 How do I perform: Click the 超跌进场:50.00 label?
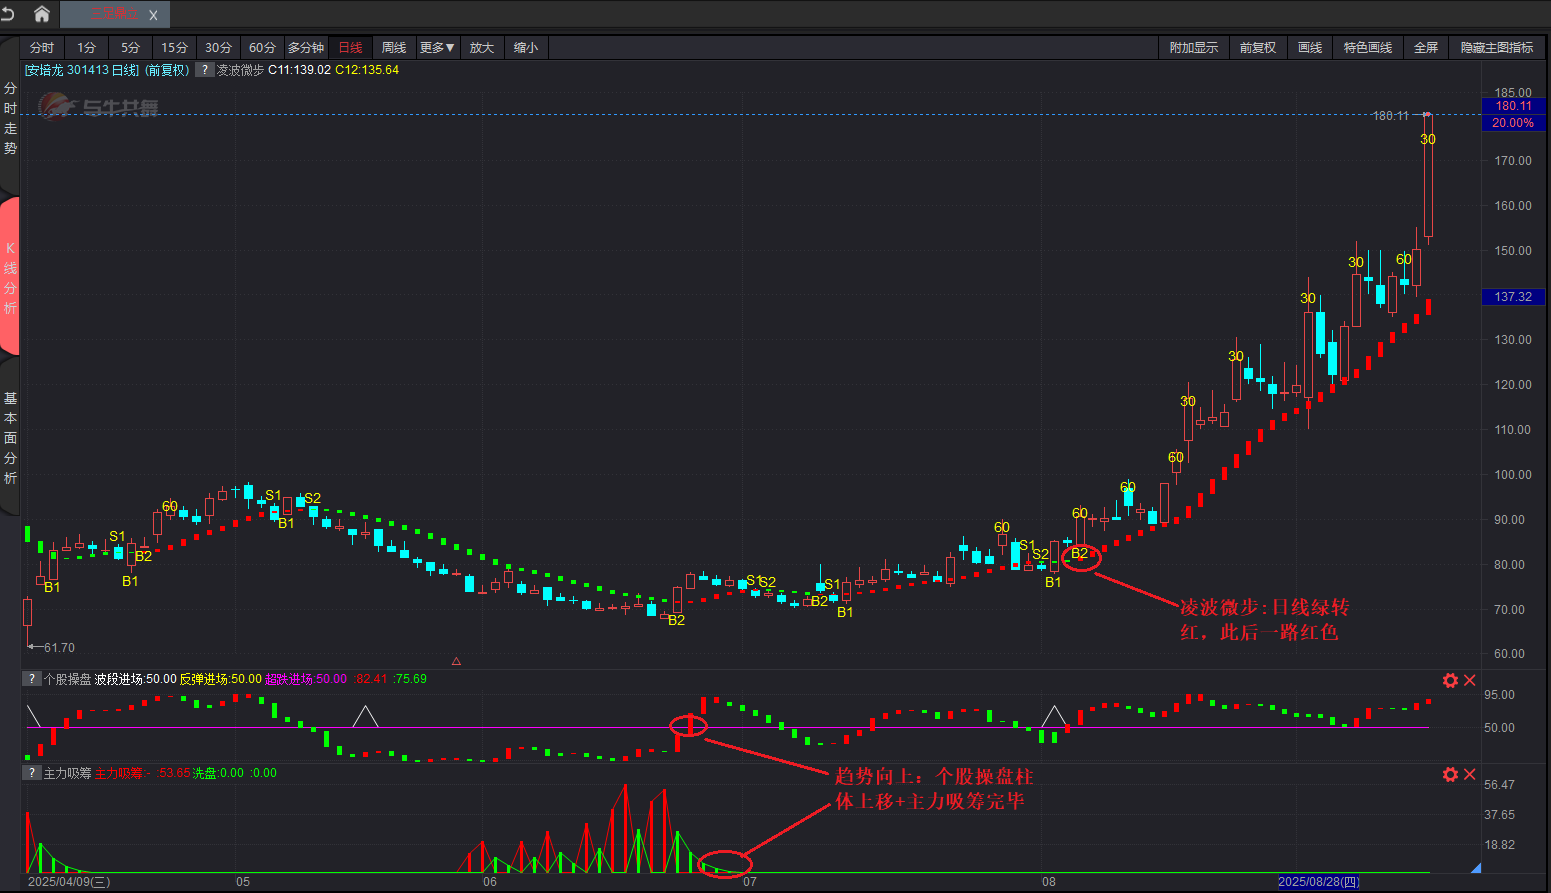point(306,679)
